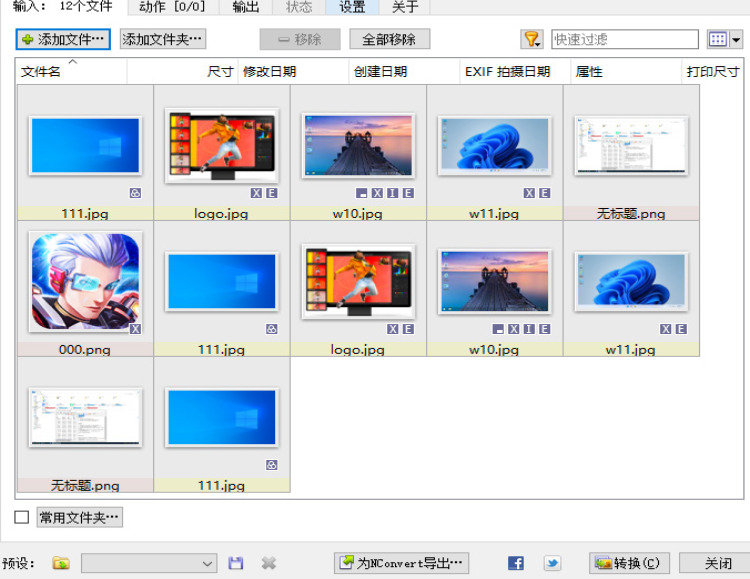Open the 常用文件夹… button

(x=79, y=517)
